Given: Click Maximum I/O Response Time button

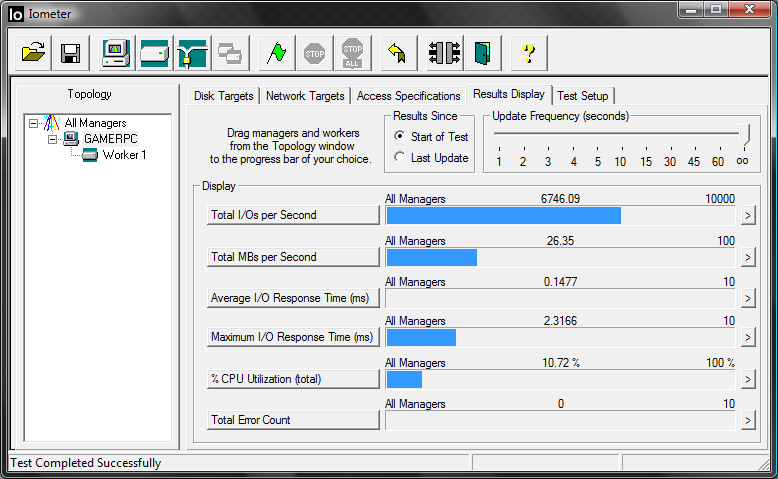Looking at the screenshot, I should (293, 337).
